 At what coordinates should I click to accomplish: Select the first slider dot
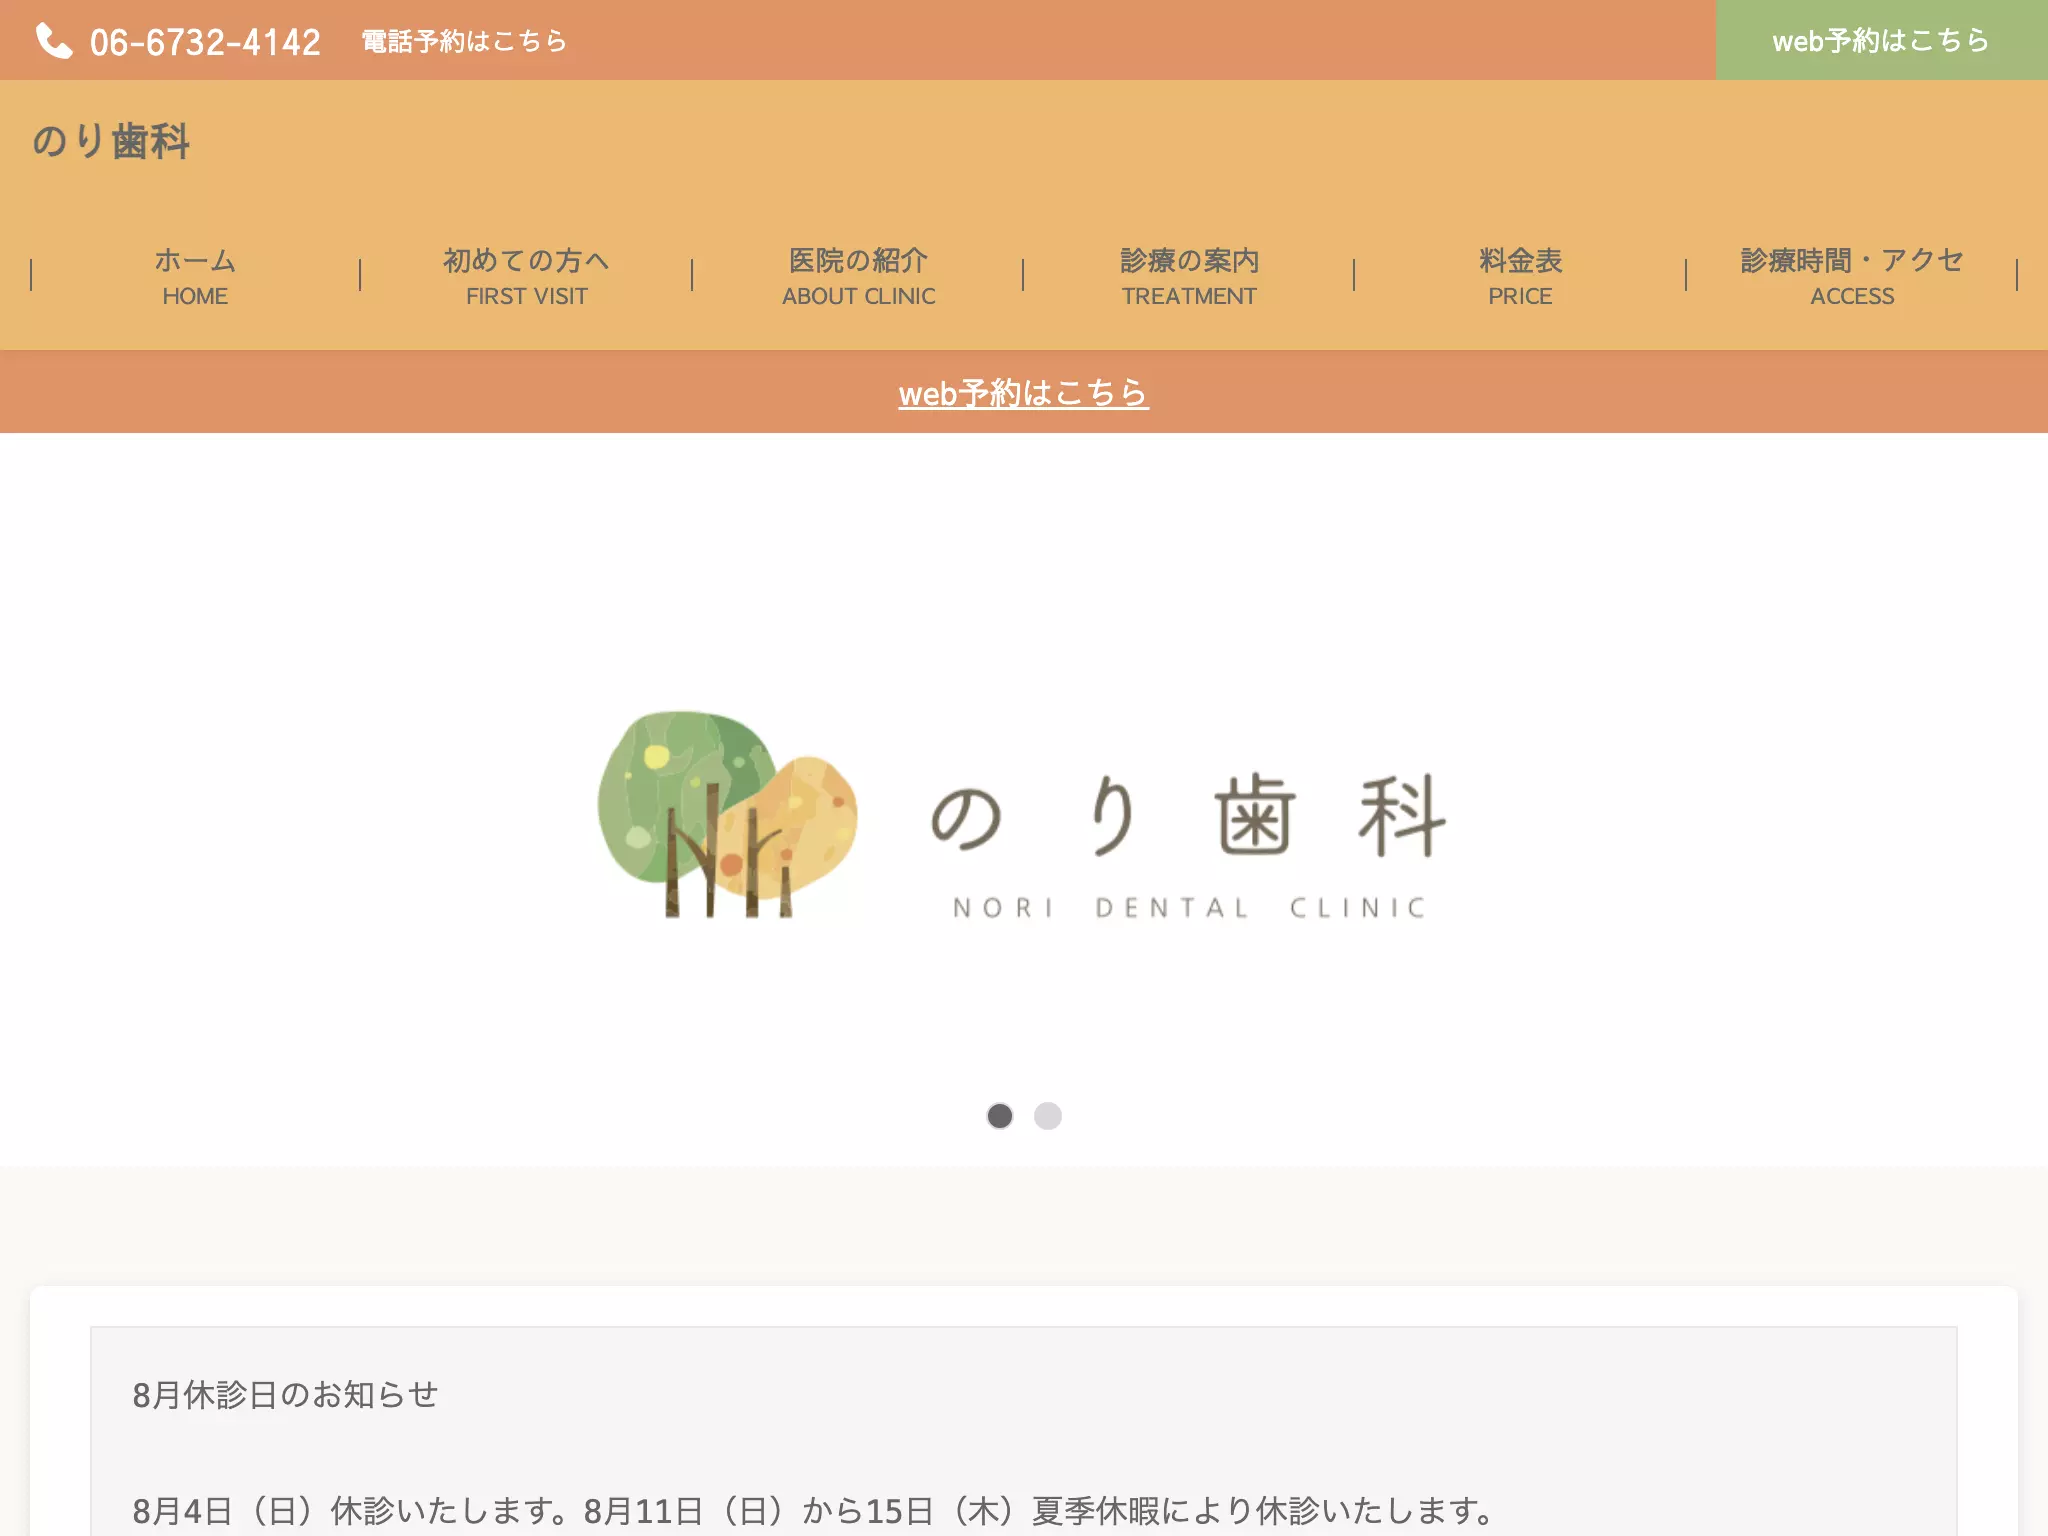coord(999,1115)
